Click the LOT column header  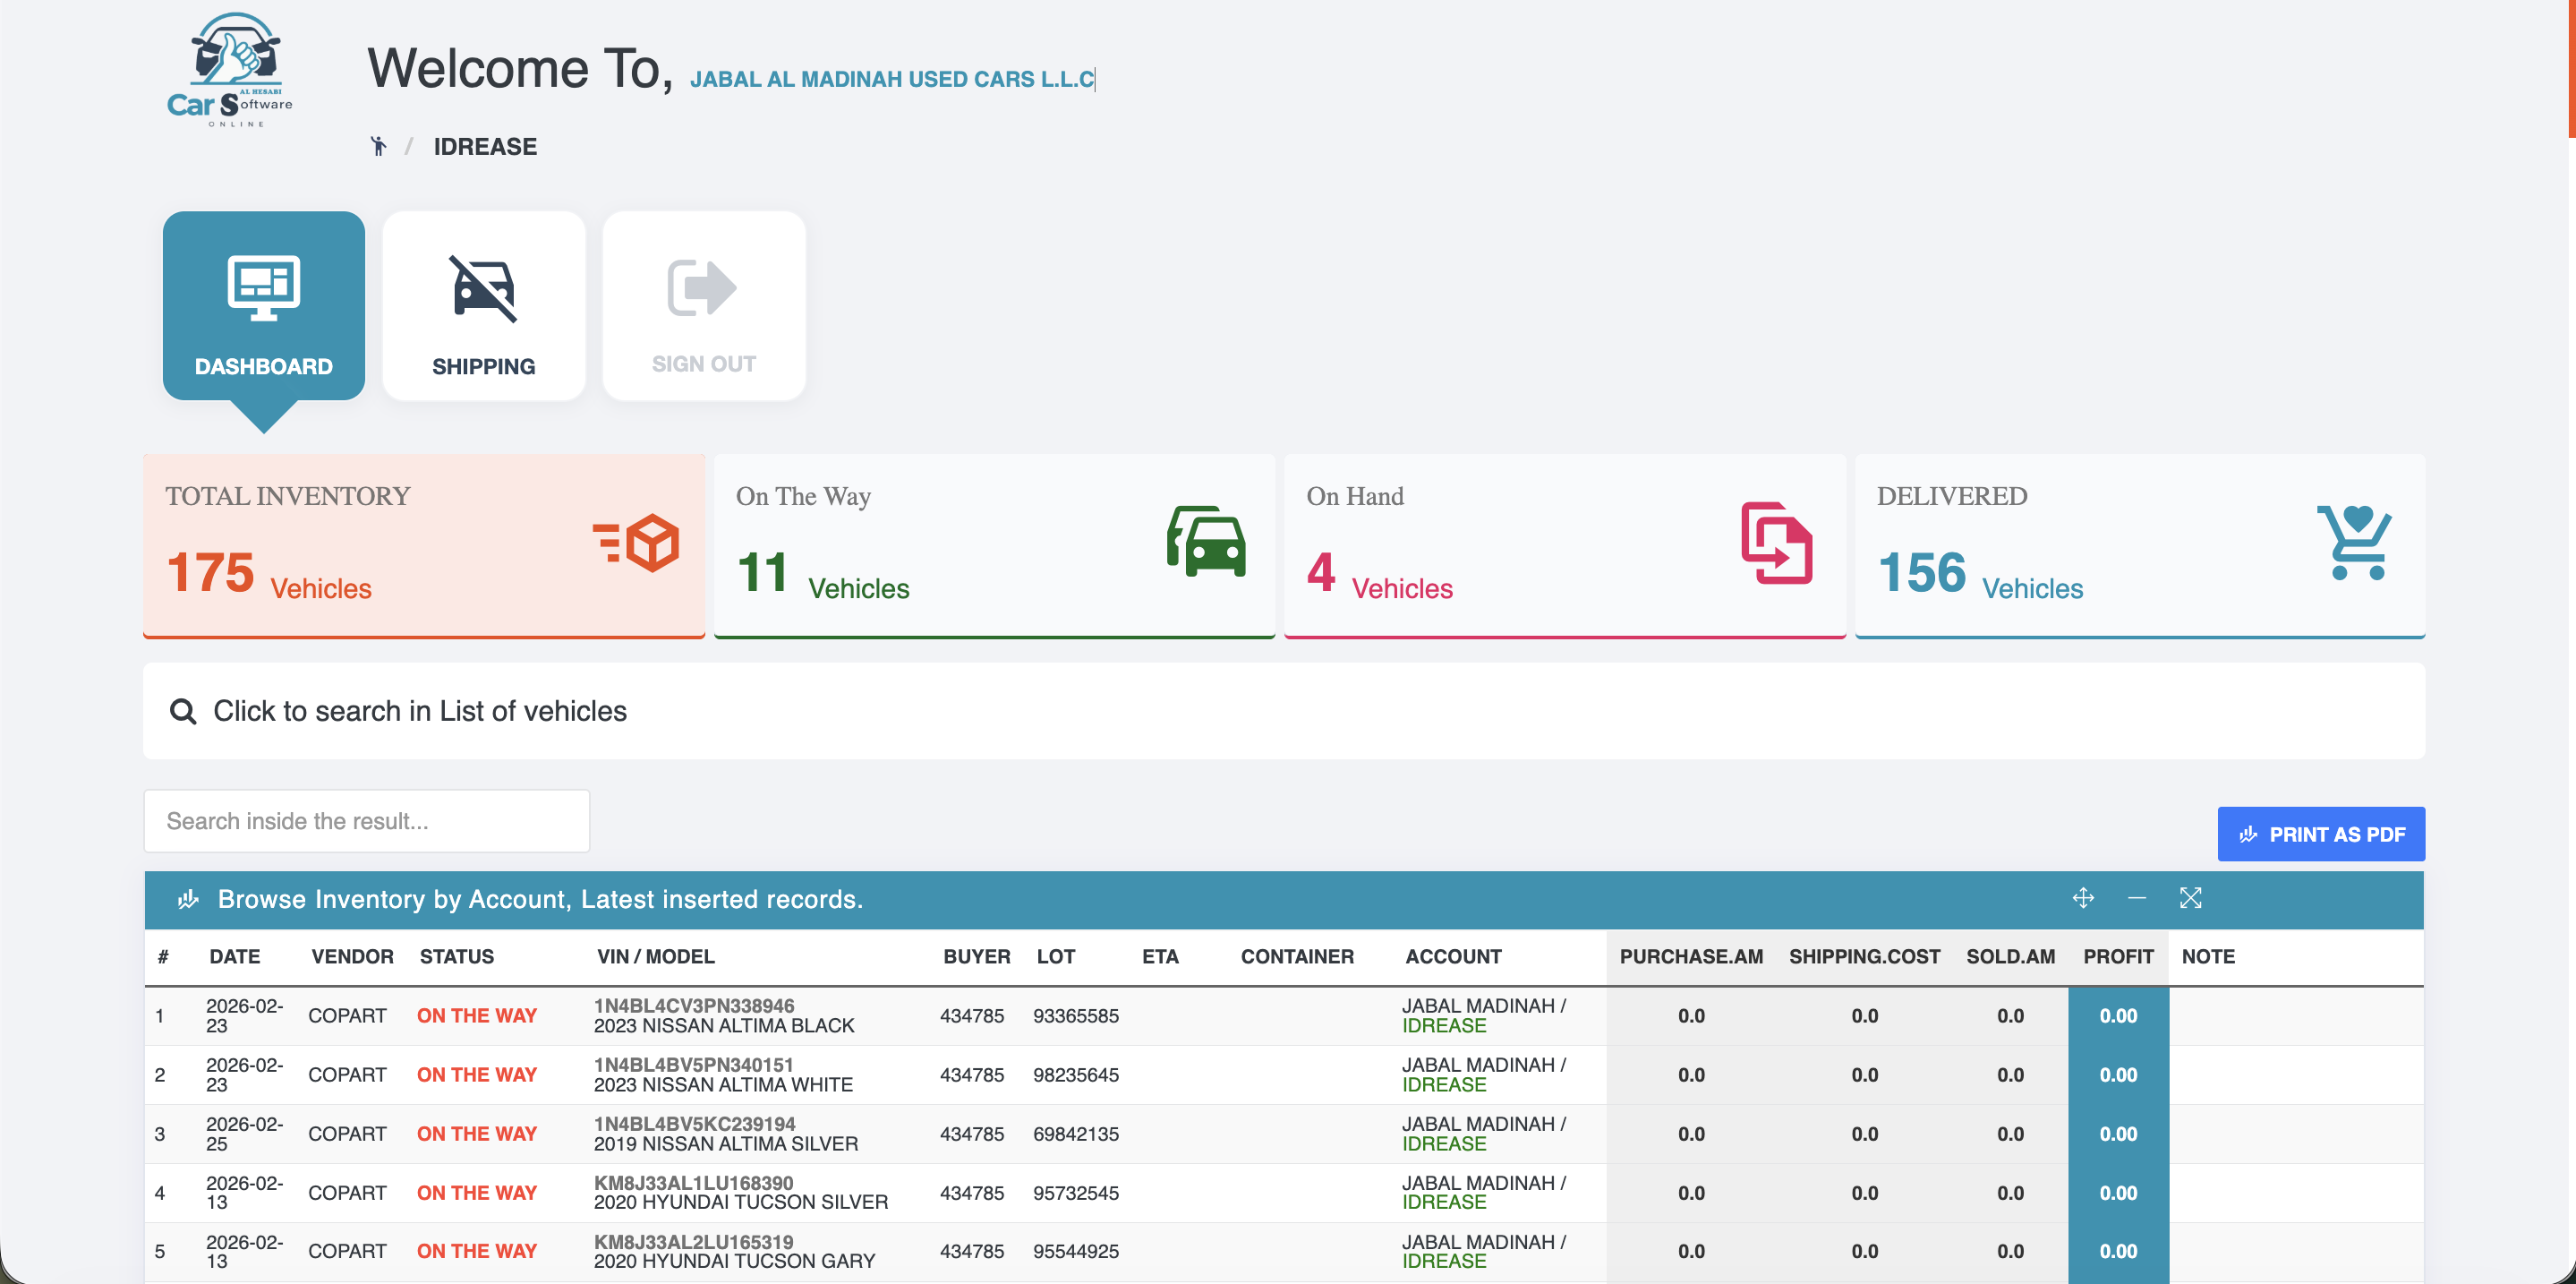point(1056,957)
